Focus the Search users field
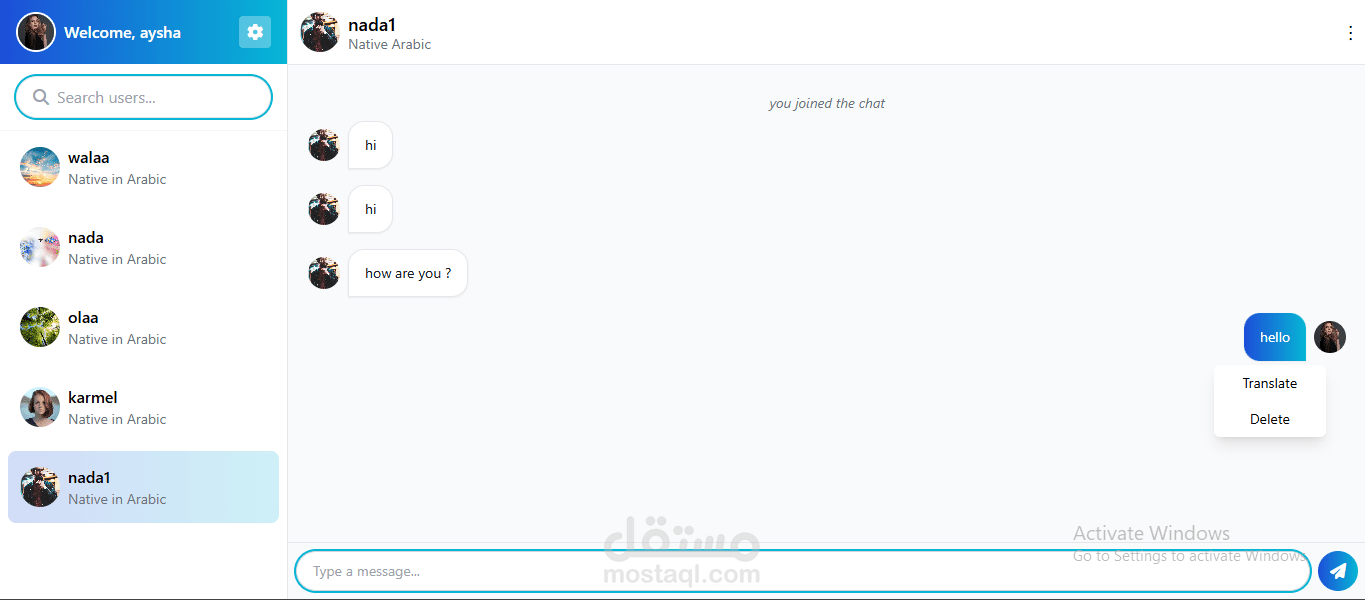 (x=143, y=97)
